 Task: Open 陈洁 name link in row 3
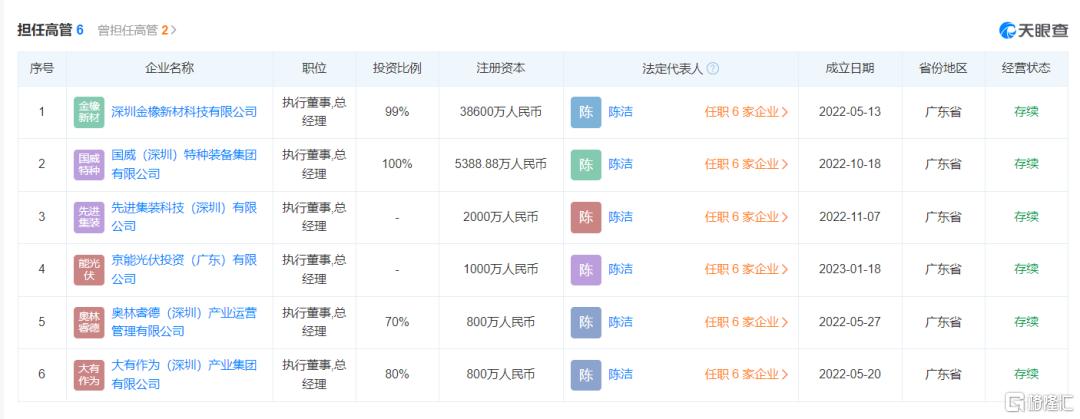620,216
